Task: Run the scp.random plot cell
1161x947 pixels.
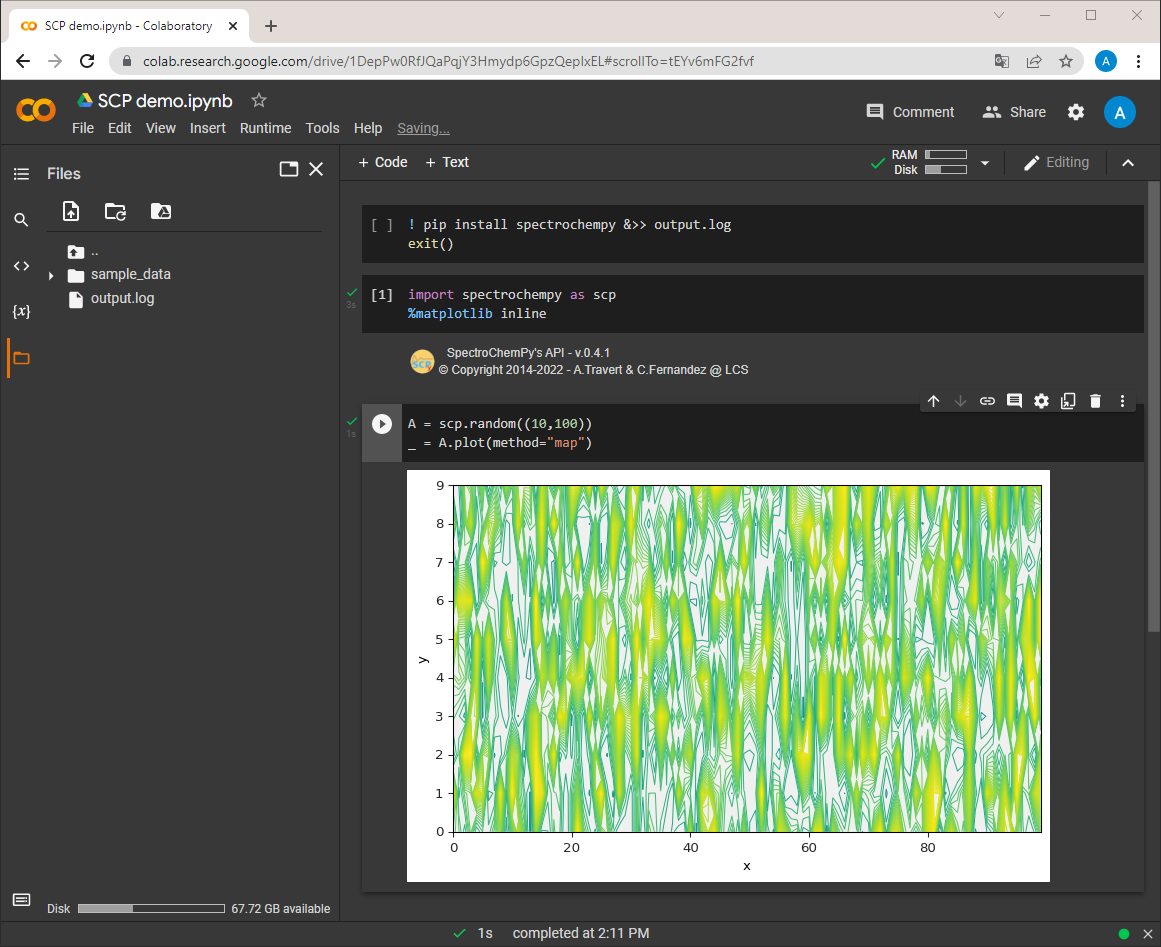Action: pos(382,424)
